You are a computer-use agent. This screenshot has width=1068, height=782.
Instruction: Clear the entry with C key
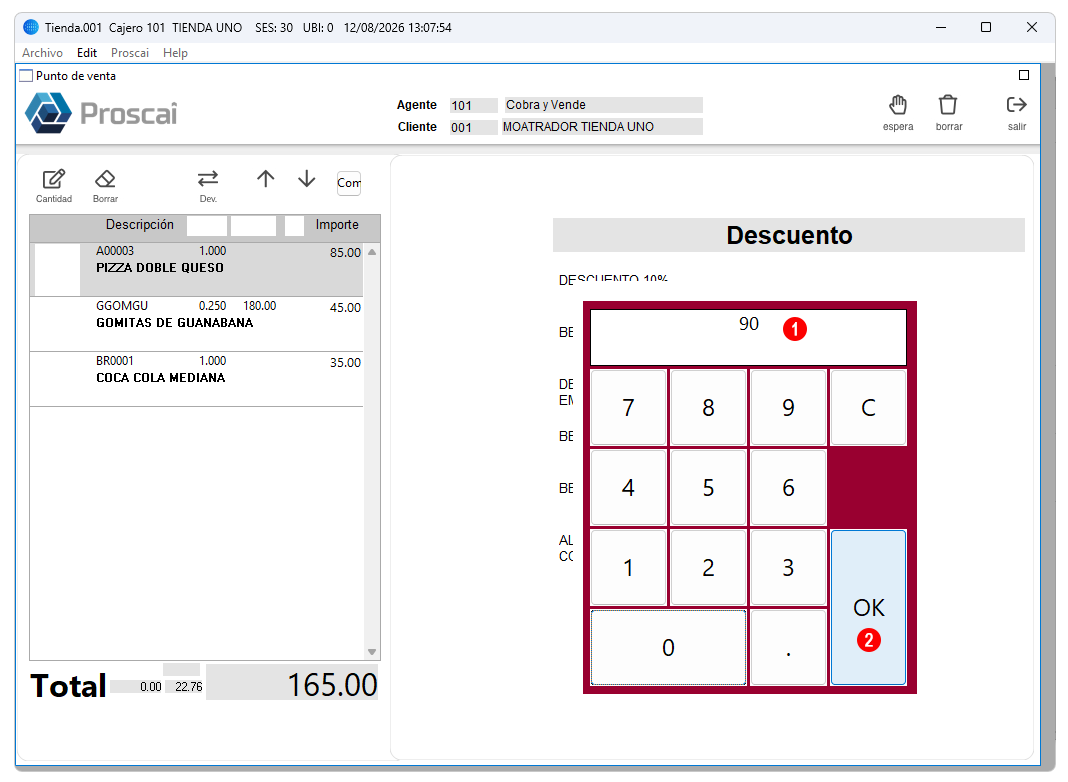tap(868, 407)
